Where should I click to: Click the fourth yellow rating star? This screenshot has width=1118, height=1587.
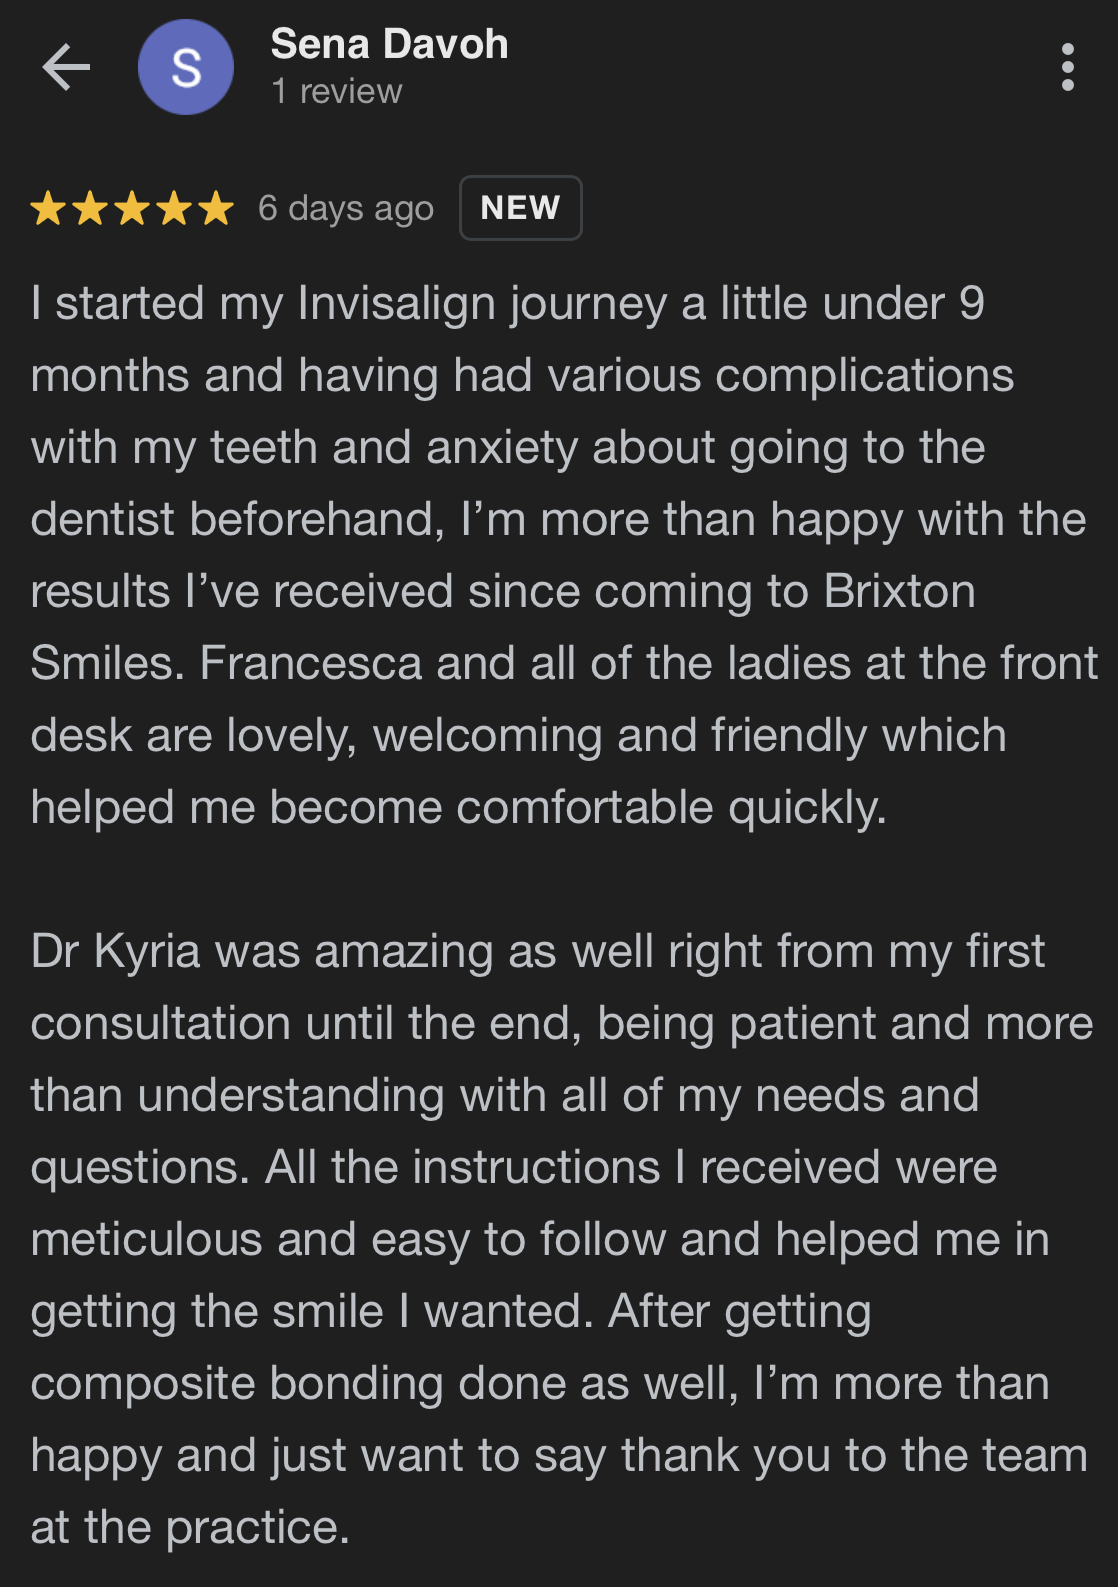point(174,209)
